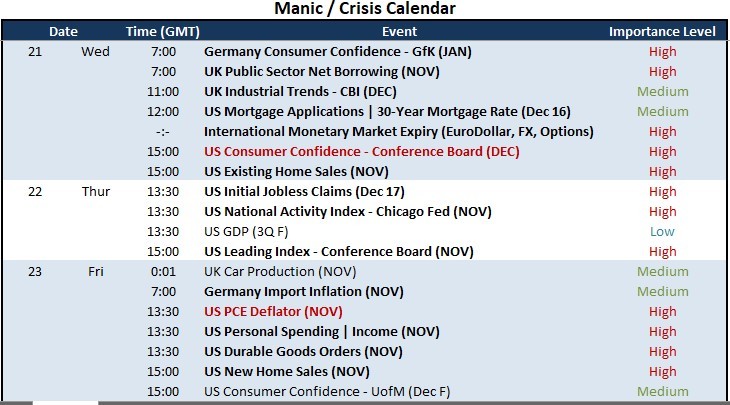The height and width of the screenshot is (405, 730).
Task: Click the Date column header
Action: [63, 32]
